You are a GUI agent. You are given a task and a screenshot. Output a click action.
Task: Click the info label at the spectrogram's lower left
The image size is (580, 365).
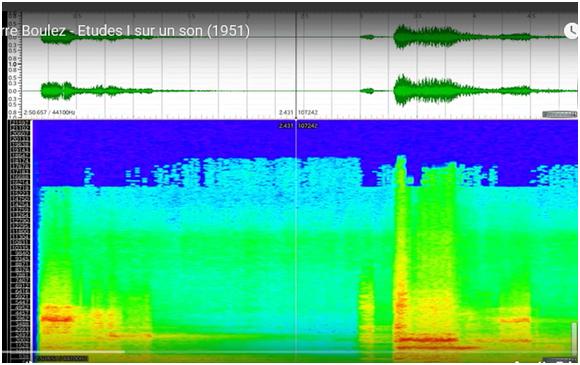pyautogui.click(x=61, y=358)
